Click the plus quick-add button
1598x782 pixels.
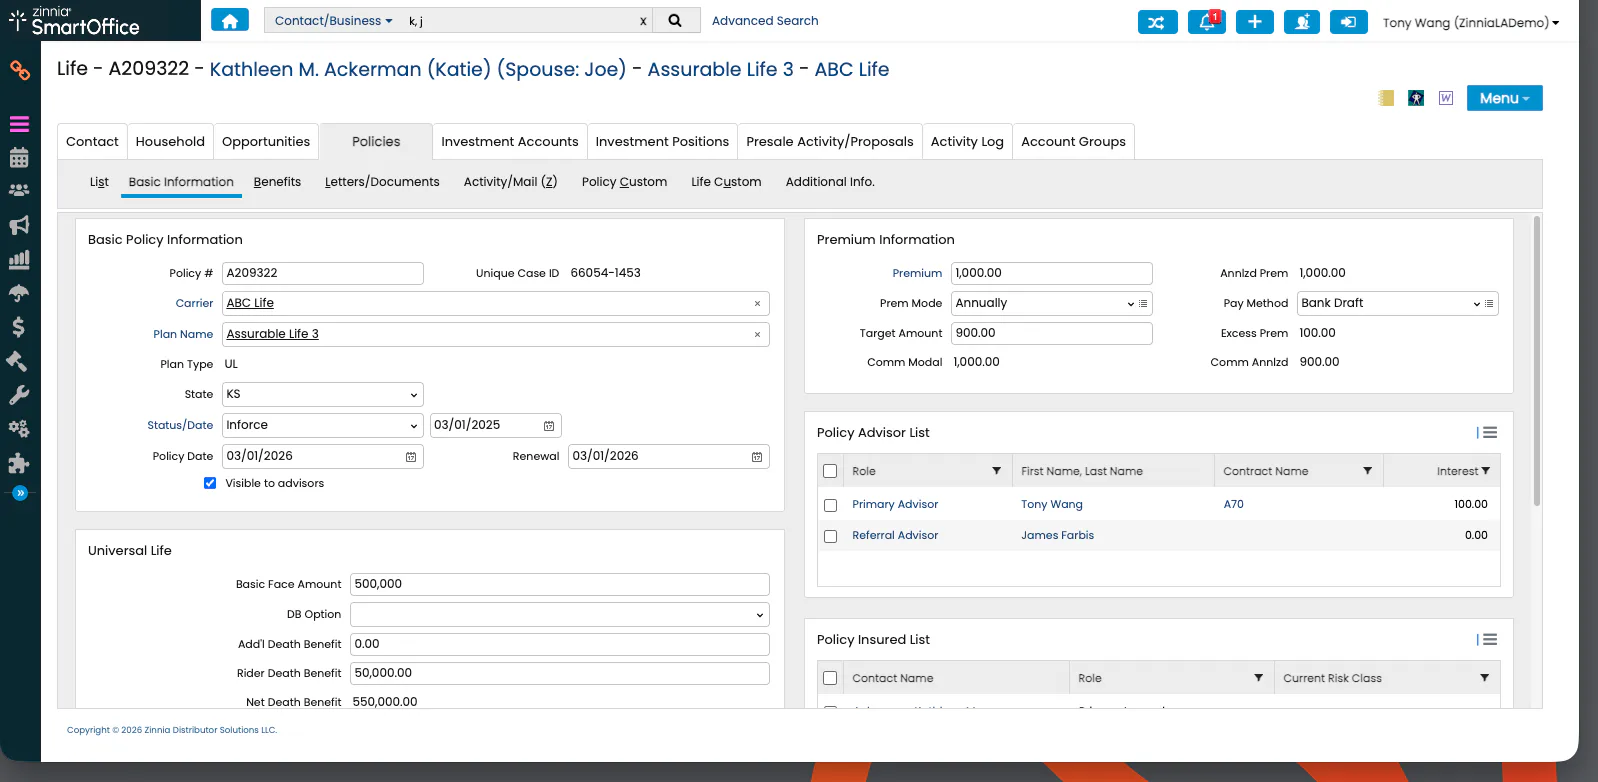click(x=1255, y=22)
